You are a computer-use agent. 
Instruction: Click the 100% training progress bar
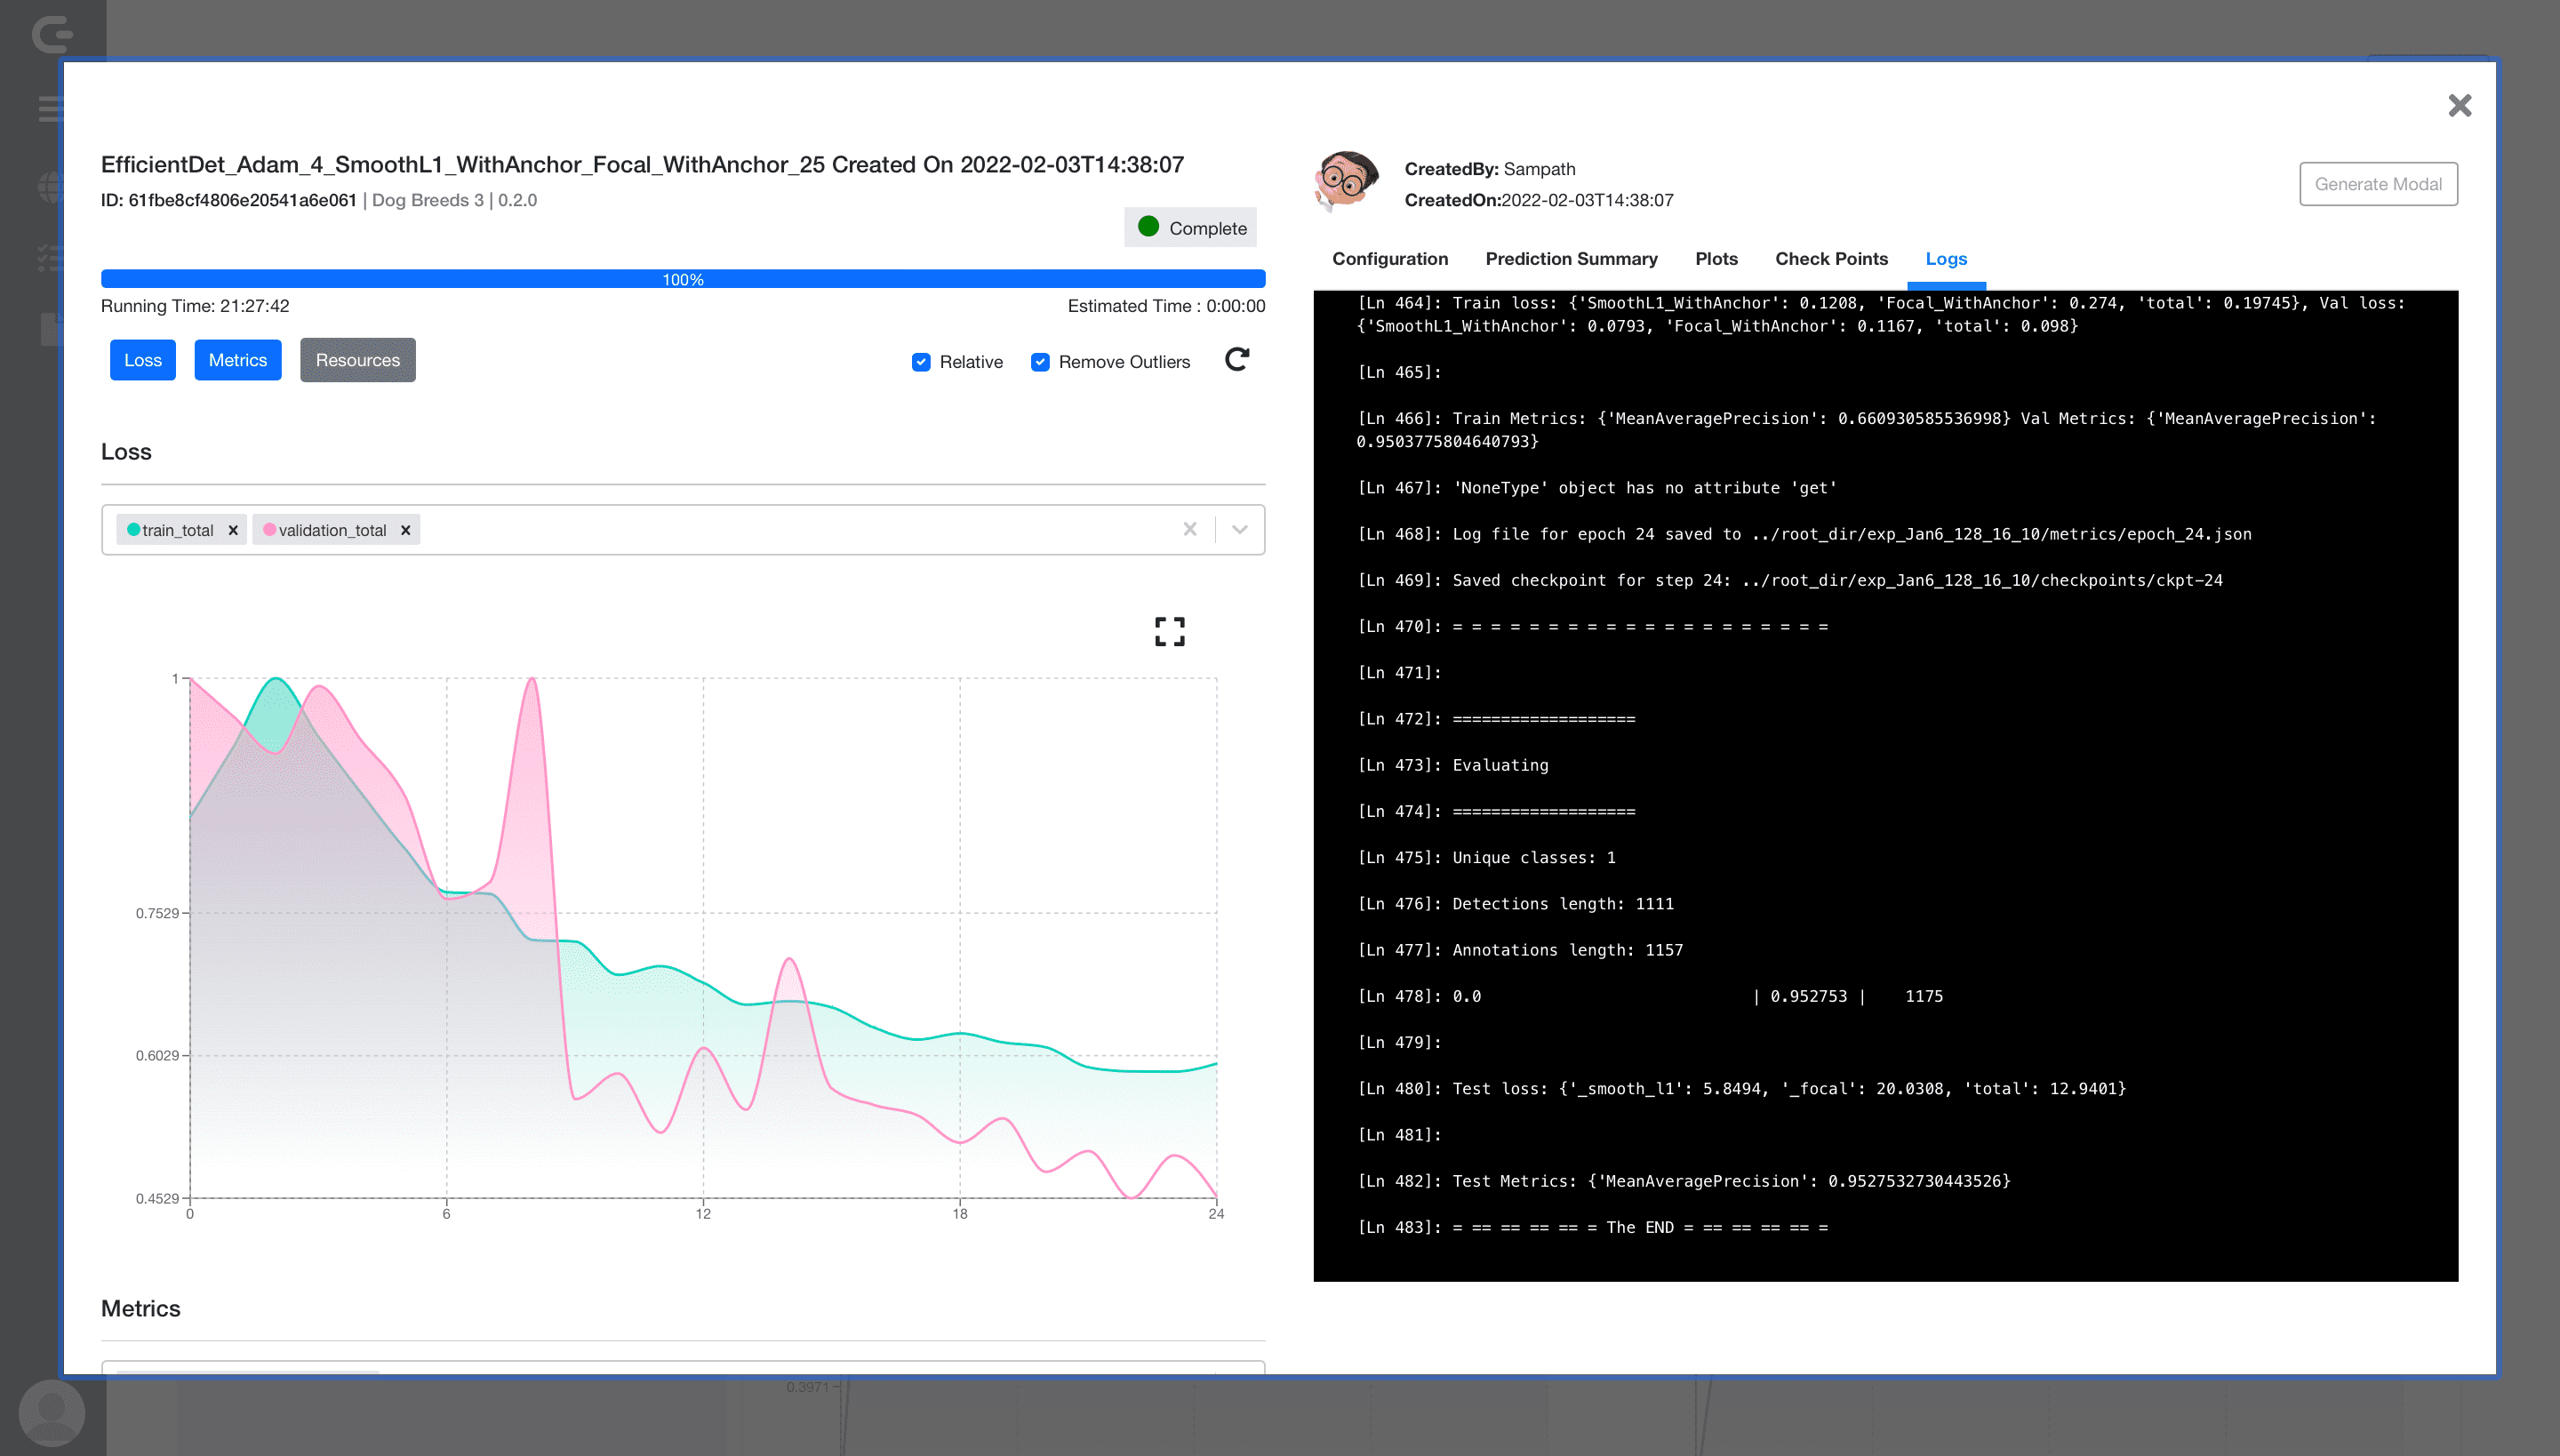pos(683,279)
